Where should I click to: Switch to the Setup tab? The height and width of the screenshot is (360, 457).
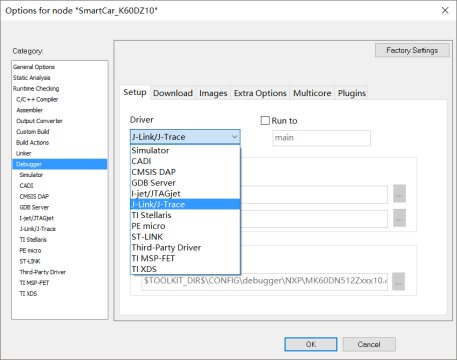point(135,92)
